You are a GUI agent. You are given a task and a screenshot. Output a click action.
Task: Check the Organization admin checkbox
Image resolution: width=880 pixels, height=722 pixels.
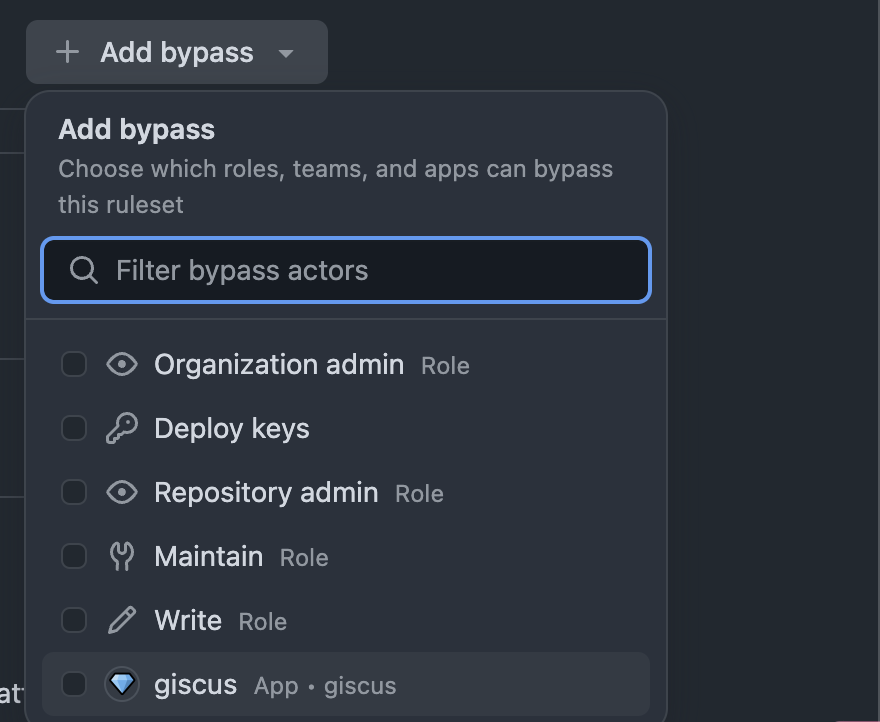tap(74, 364)
